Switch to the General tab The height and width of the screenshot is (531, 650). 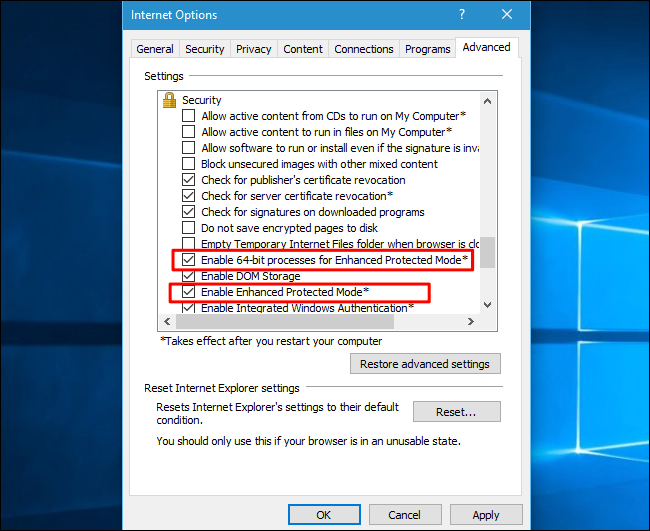155,49
